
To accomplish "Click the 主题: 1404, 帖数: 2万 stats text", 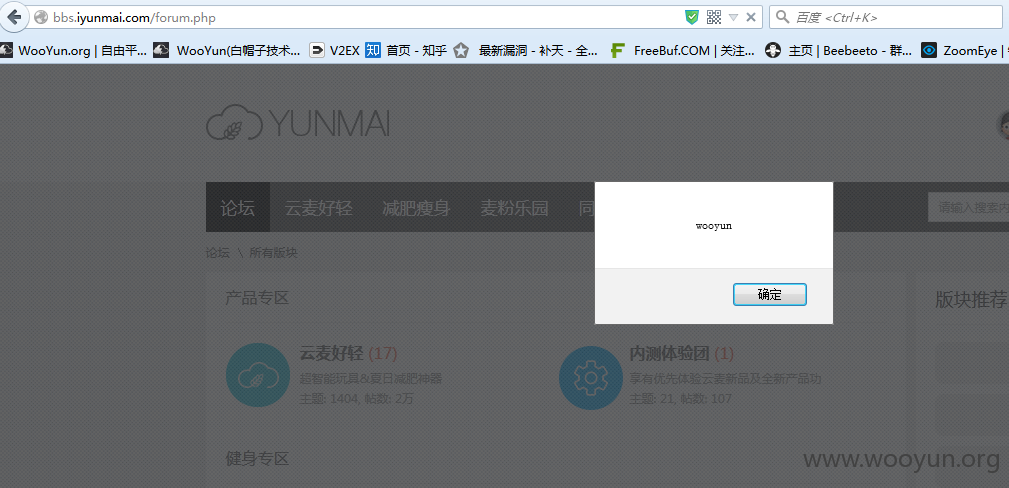I will point(356,399).
